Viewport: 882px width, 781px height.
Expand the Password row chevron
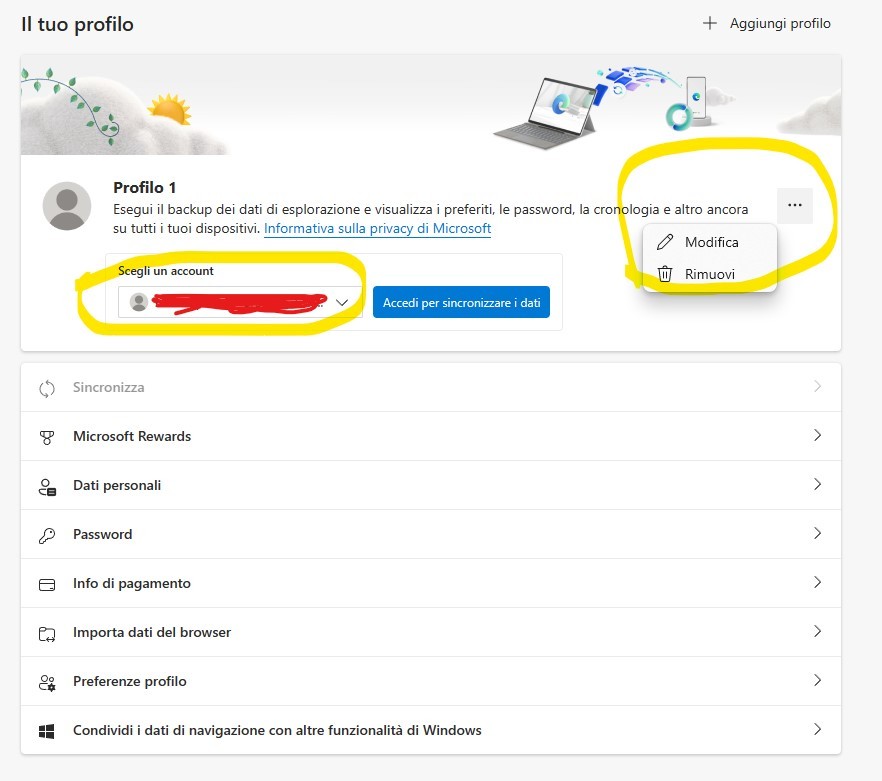click(x=817, y=533)
